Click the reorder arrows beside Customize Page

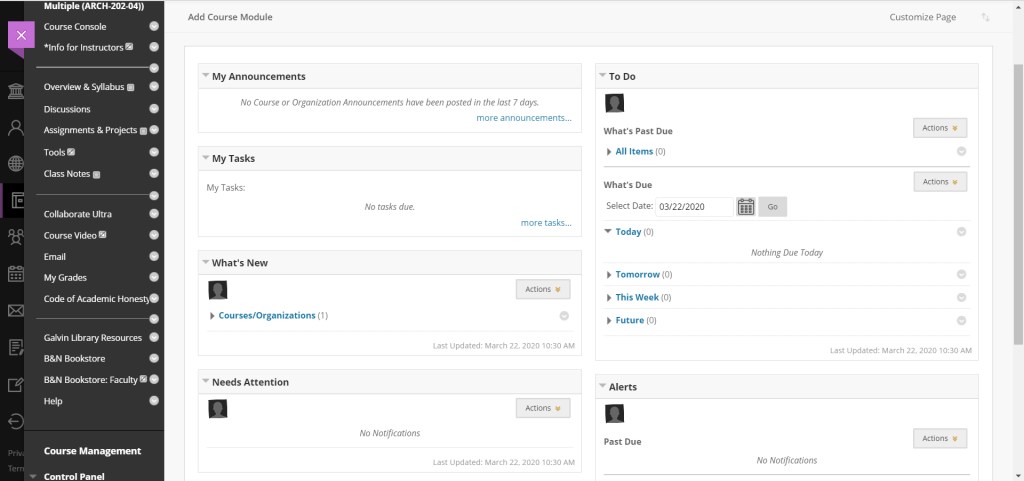(x=986, y=17)
